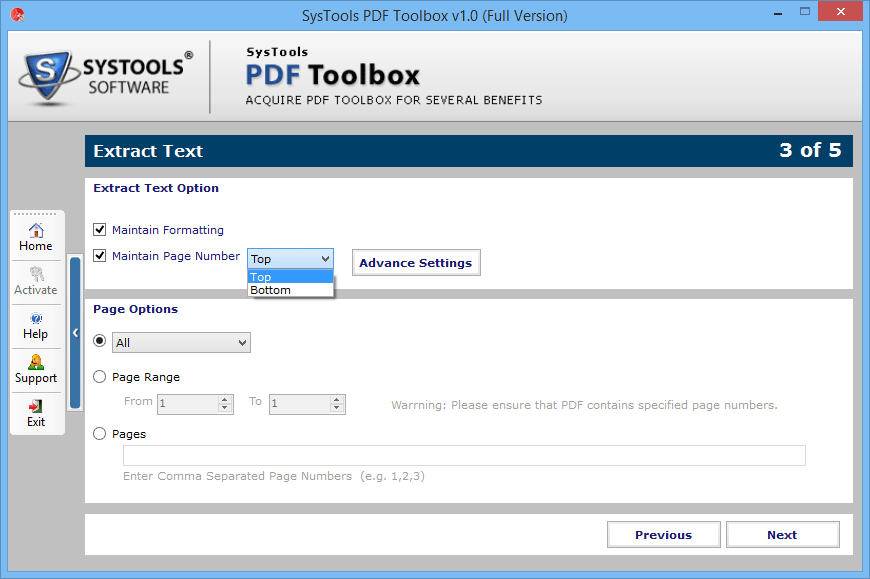Proceed with the Next button
This screenshot has width=870, height=579.
click(x=782, y=535)
